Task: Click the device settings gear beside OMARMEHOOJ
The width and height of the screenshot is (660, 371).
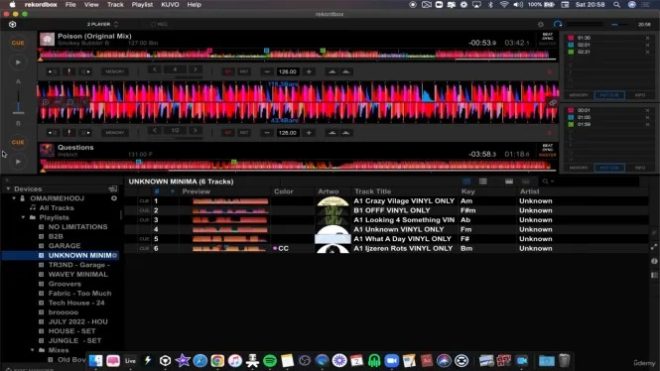Action: (x=114, y=198)
